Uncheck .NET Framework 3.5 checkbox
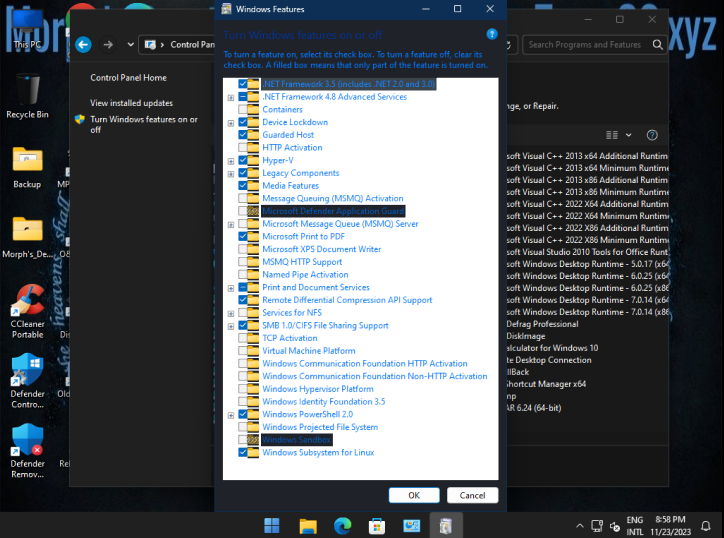 point(243,84)
